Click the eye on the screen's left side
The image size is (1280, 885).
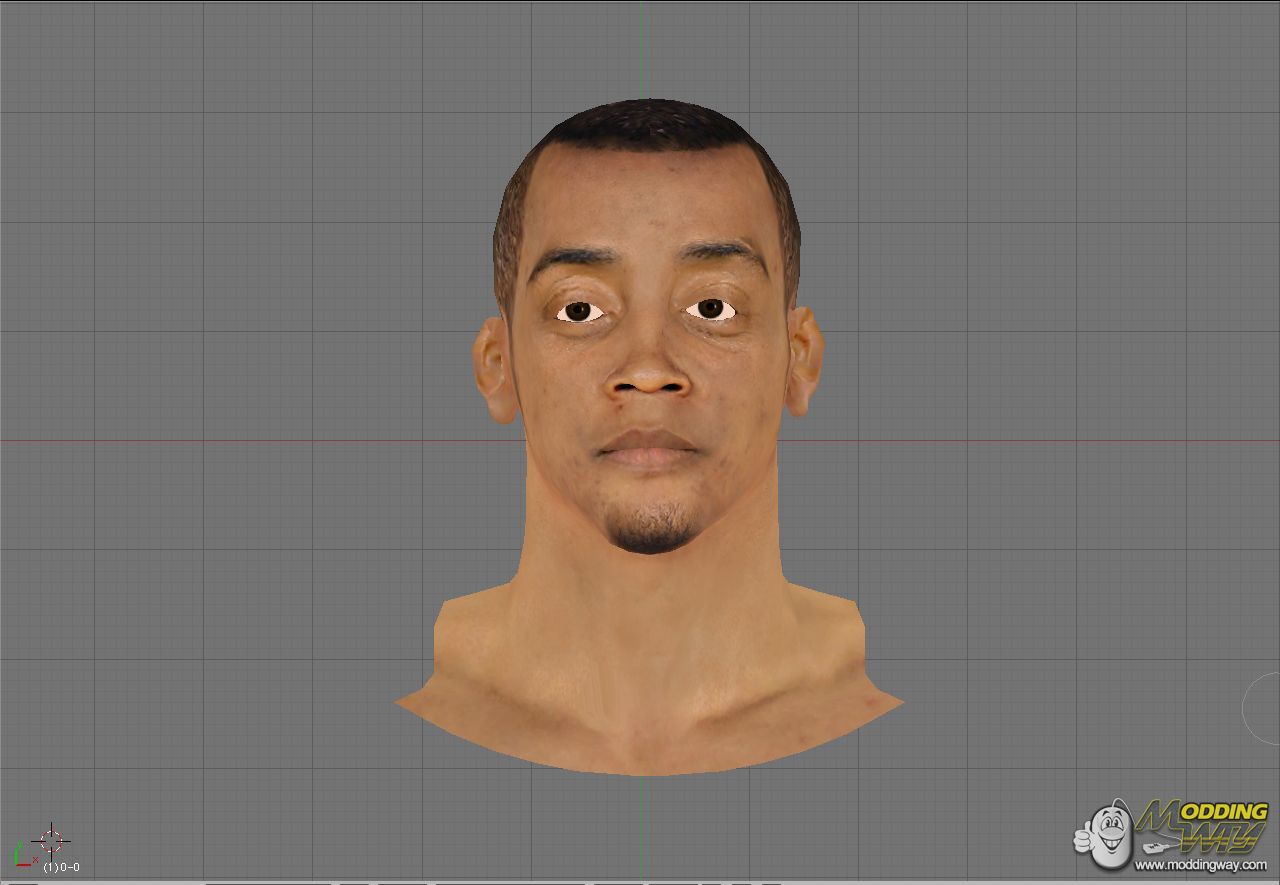(579, 312)
